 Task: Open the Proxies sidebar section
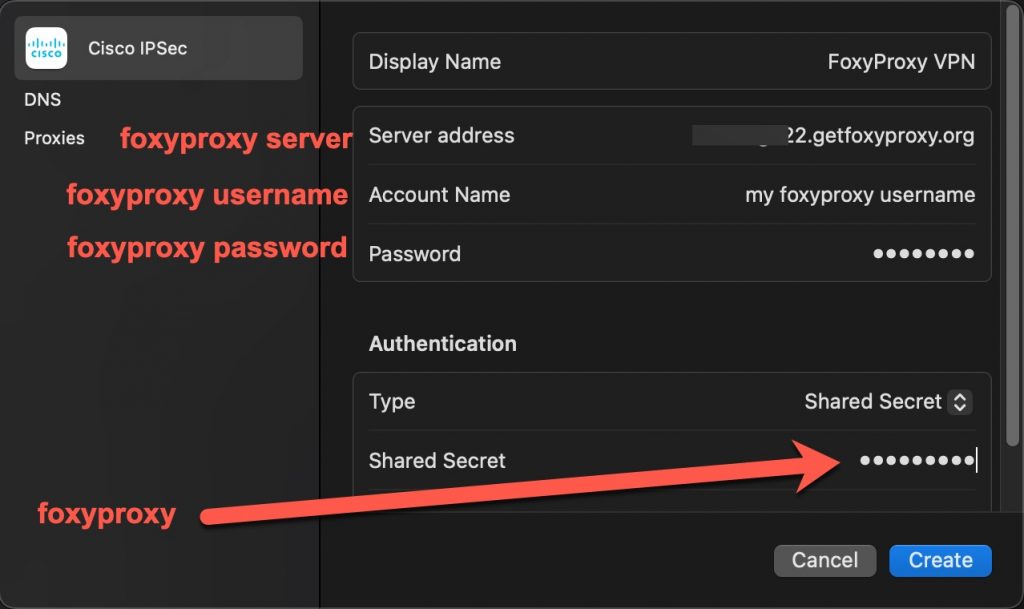point(54,138)
